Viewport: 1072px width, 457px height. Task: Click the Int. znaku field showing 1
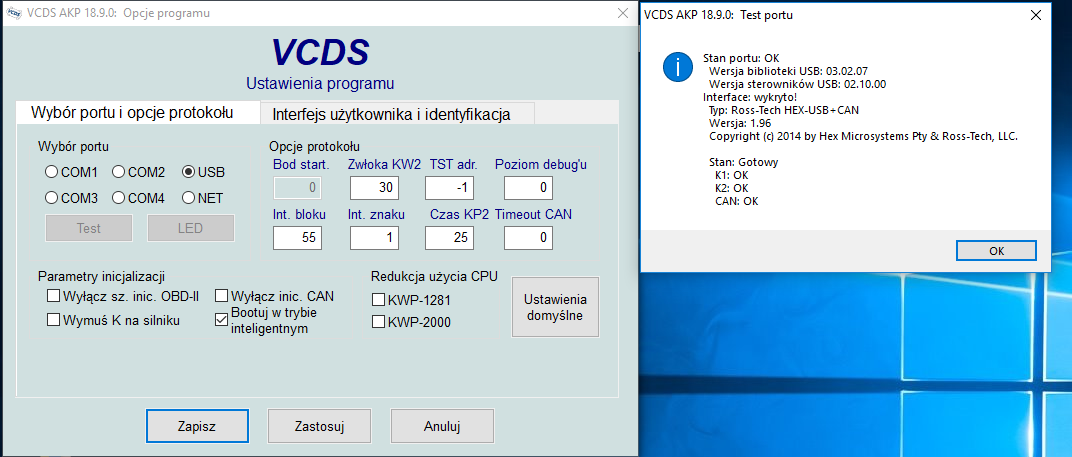pyautogui.click(x=375, y=238)
